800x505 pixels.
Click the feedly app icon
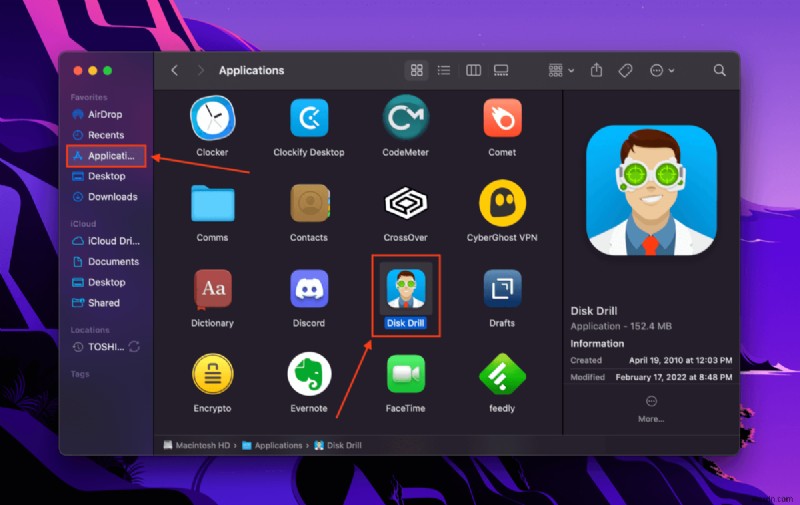coord(502,374)
